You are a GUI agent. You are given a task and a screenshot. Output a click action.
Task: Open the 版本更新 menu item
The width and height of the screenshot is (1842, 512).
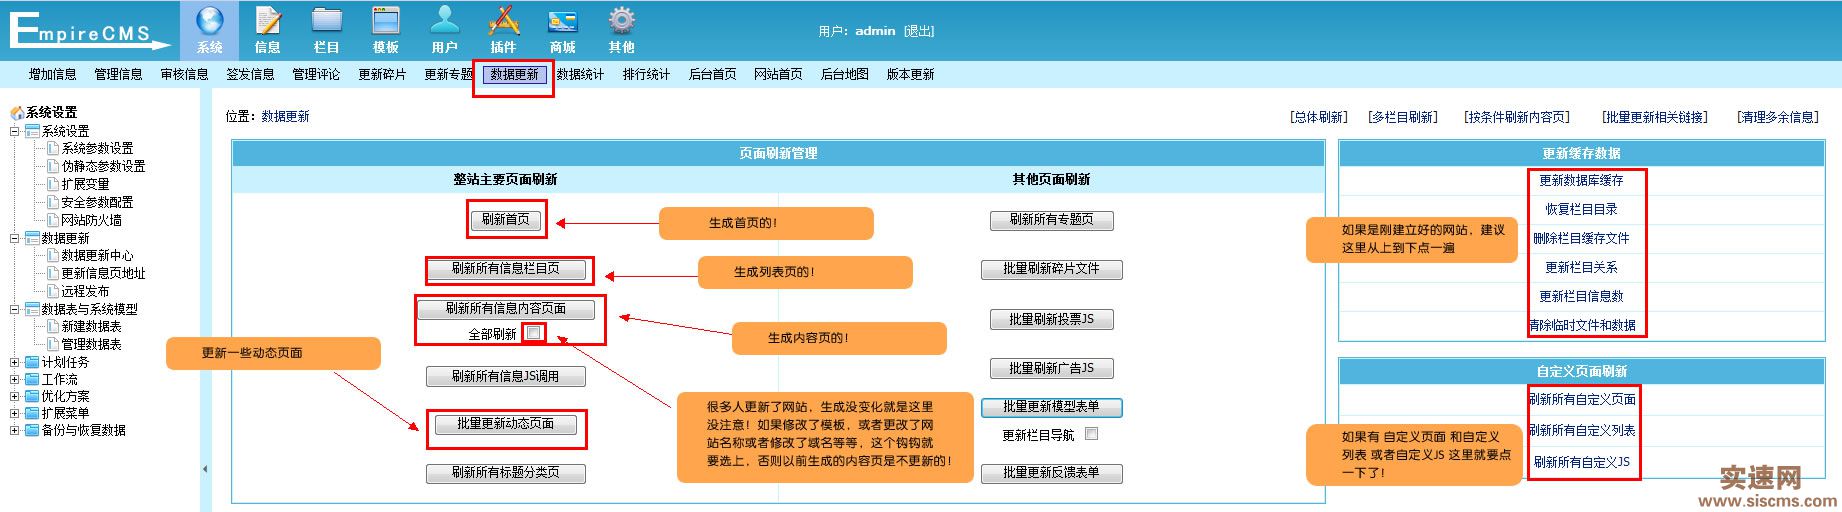point(910,74)
